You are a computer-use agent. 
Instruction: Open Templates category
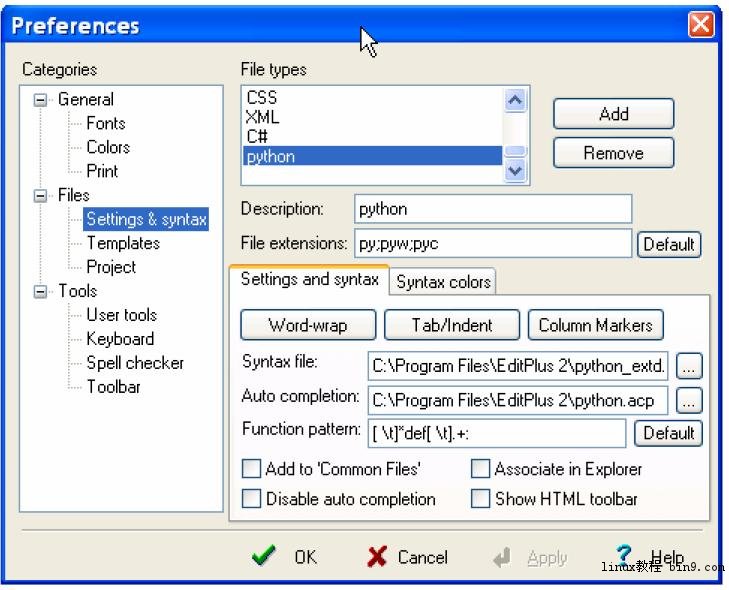[x=123, y=243]
